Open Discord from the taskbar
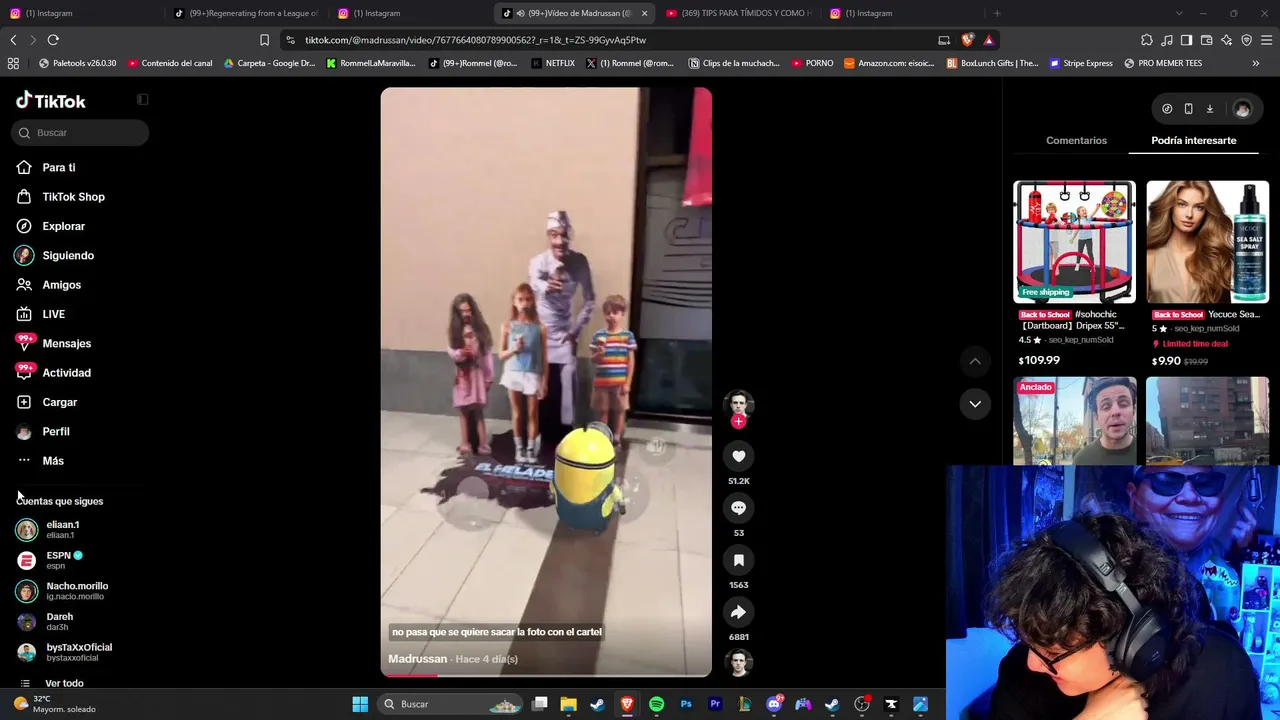The image size is (1280, 720). pyautogui.click(x=774, y=704)
